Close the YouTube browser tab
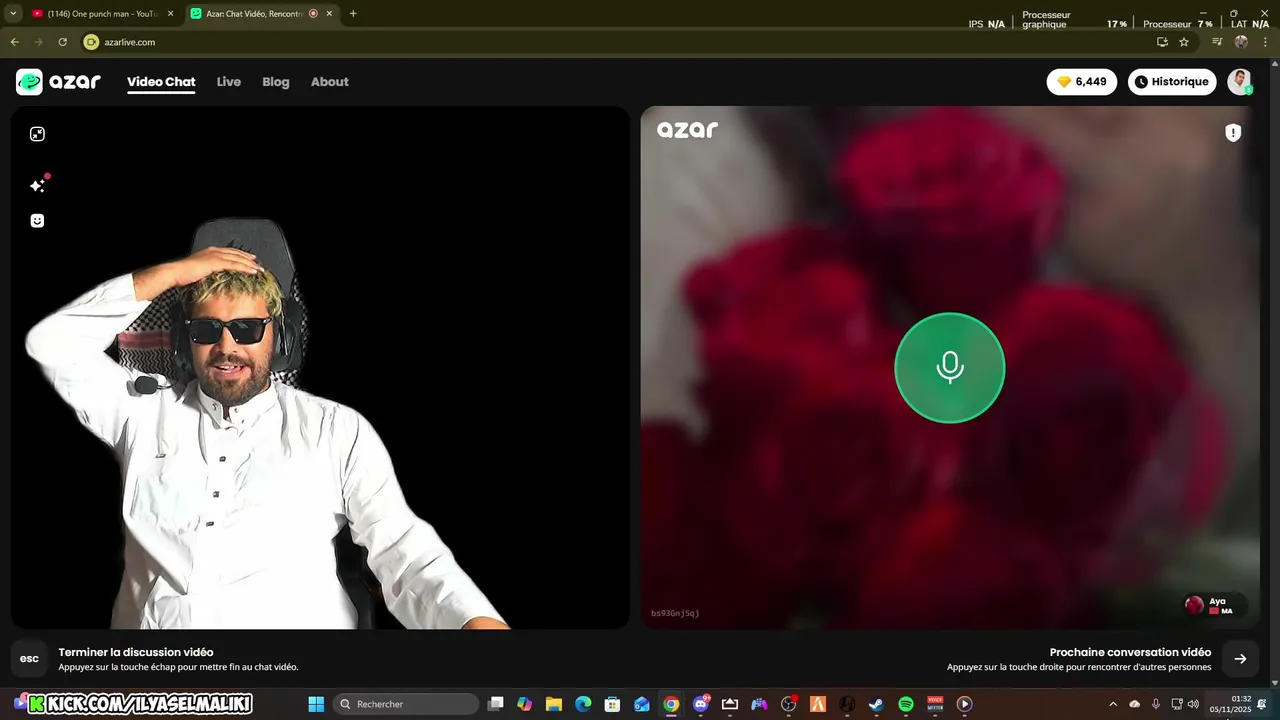 170,14
